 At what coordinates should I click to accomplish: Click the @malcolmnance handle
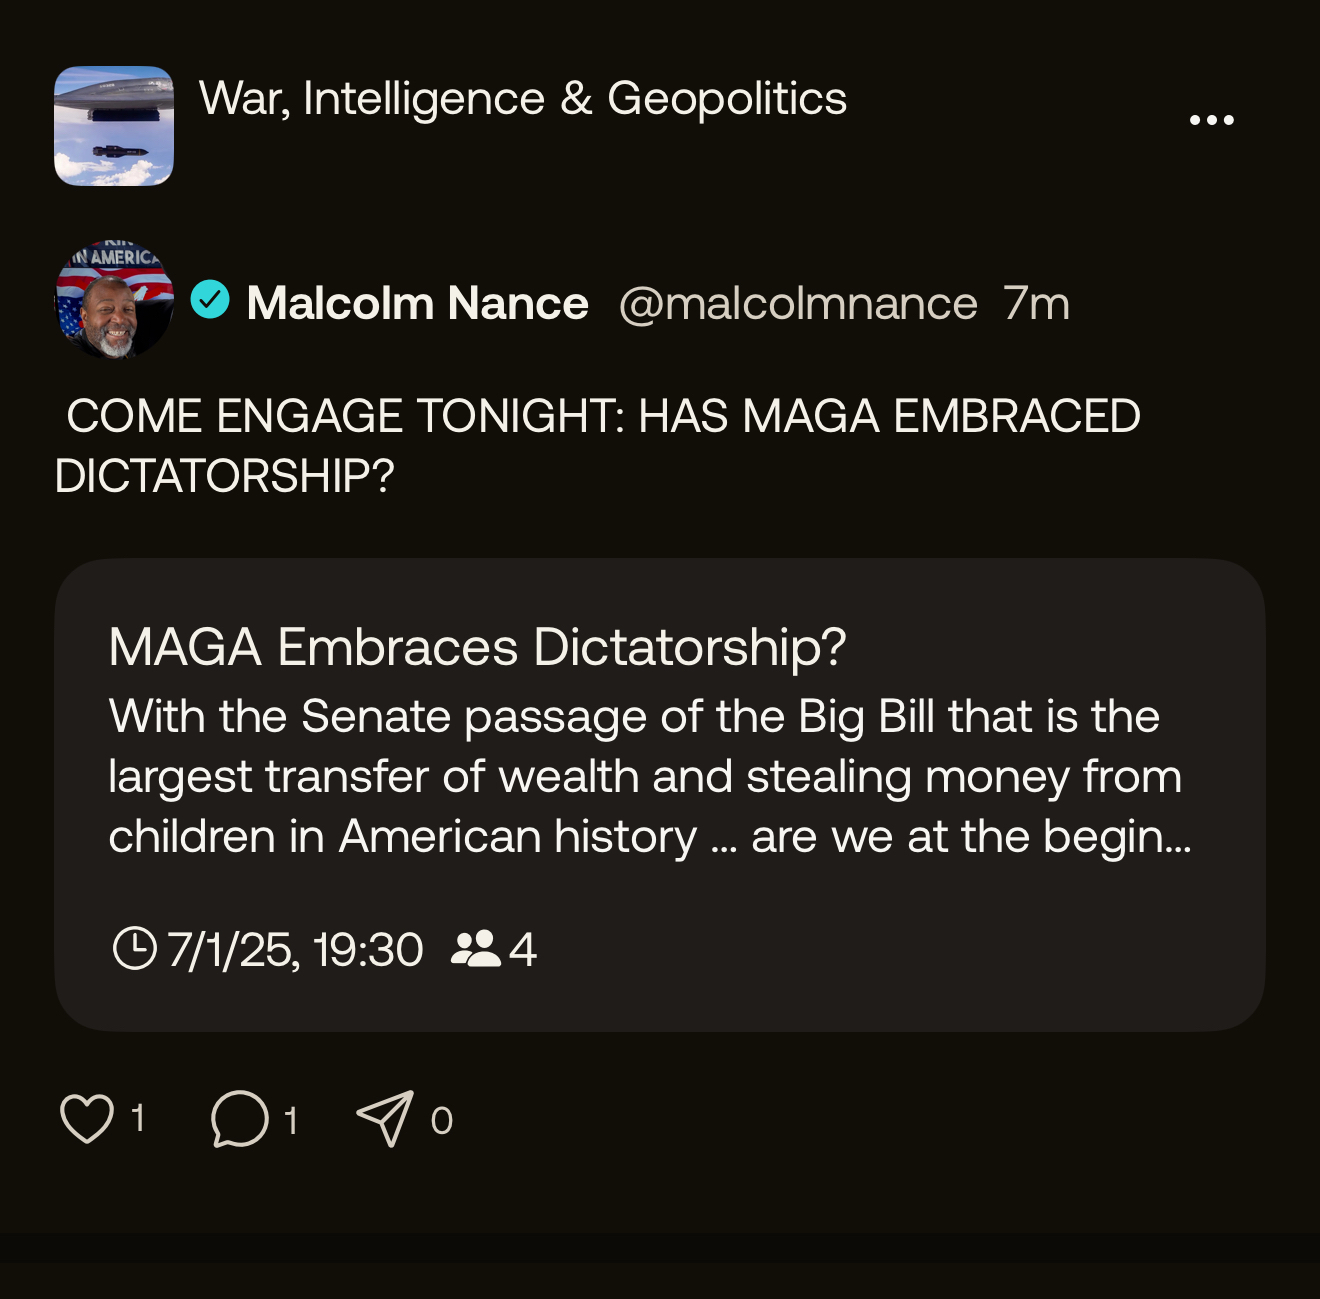click(x=797, y=303)
